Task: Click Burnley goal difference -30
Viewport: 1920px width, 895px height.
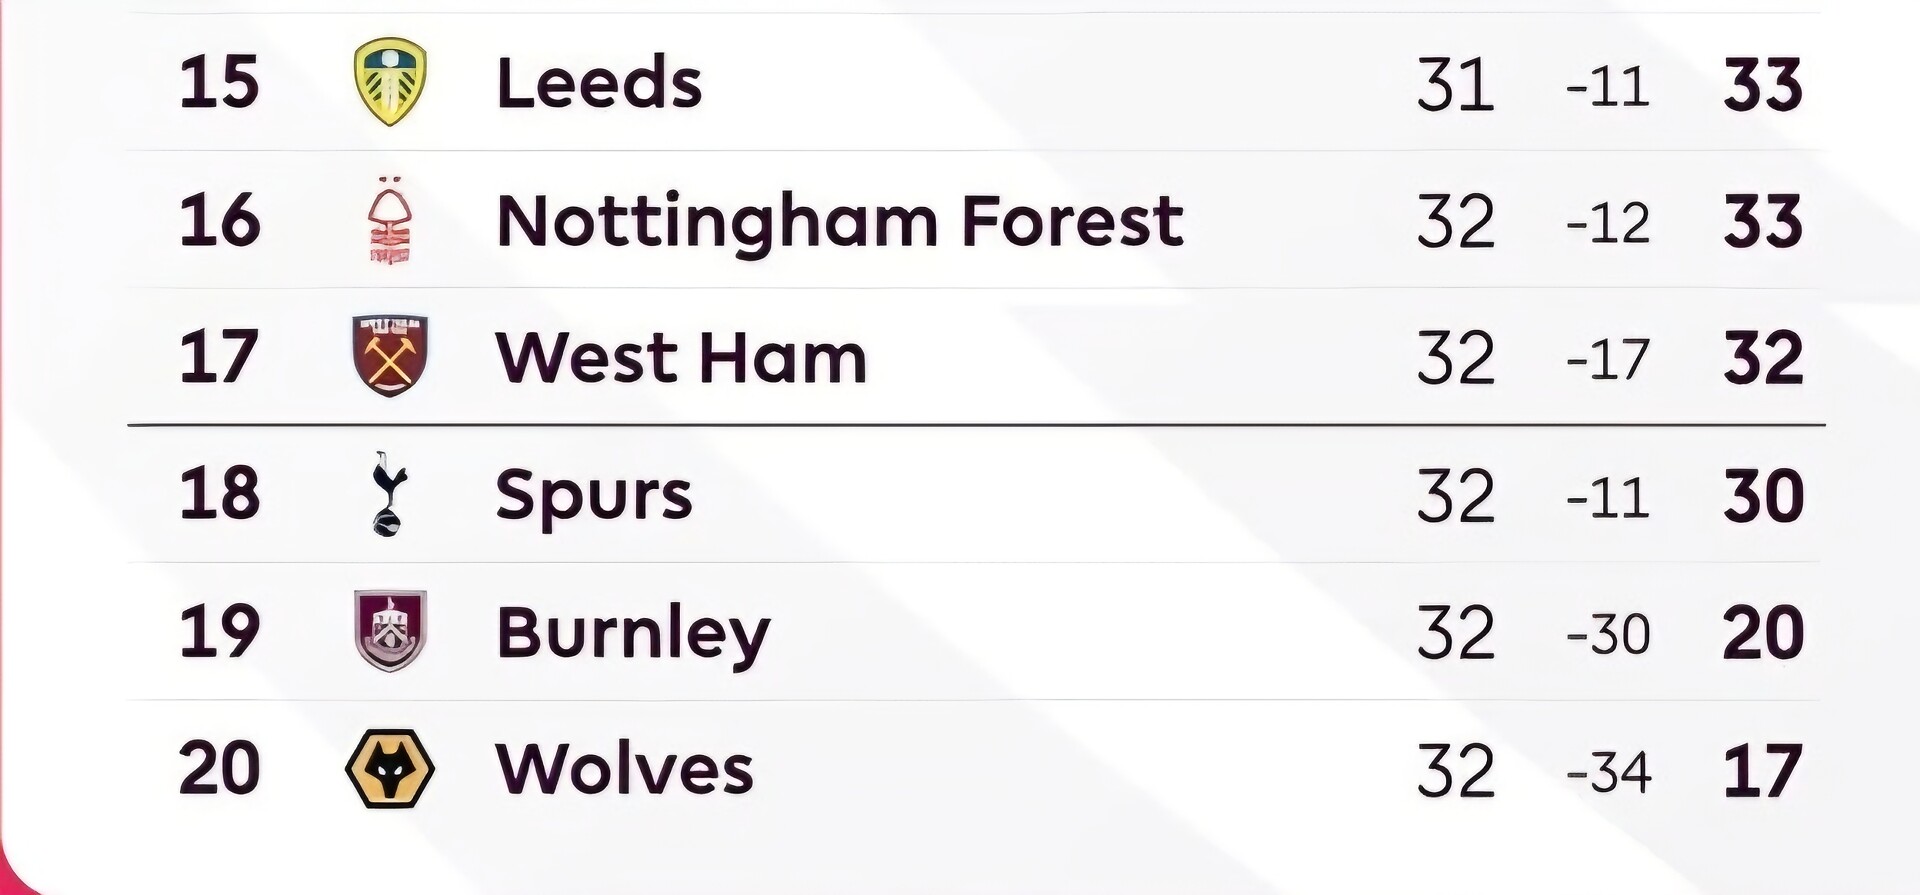Action: click(1608, 634)
